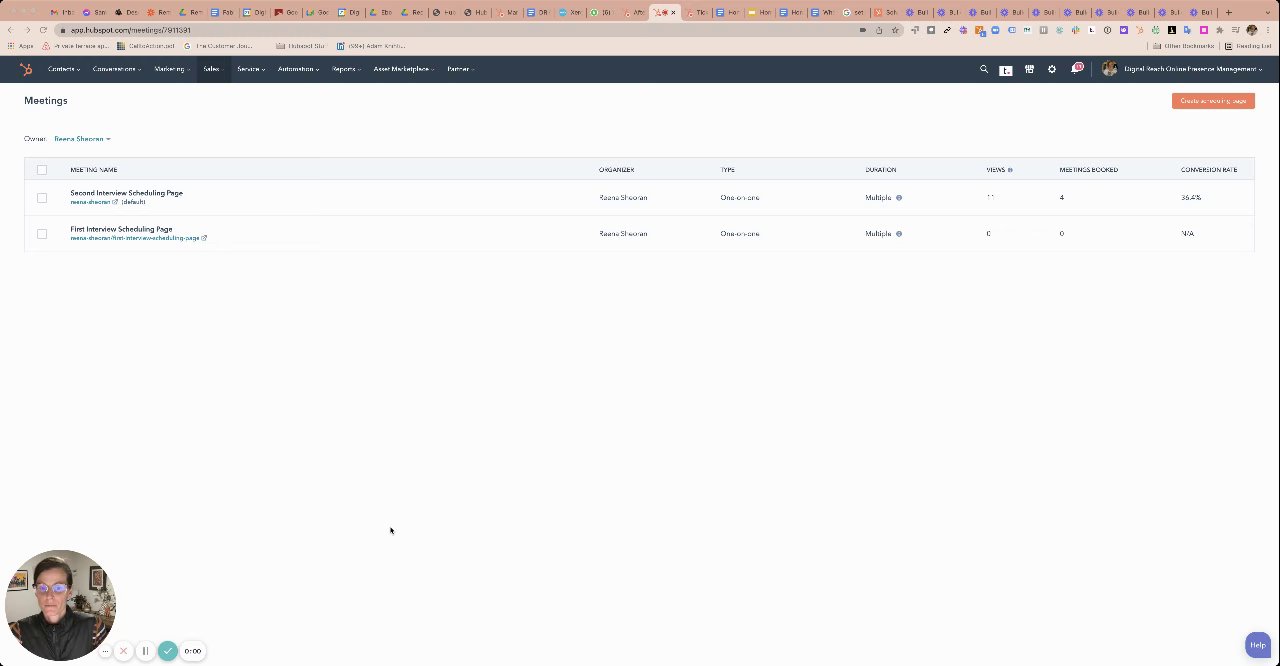Expand the Conversations navigation menu
Image resolution: width=1280 pixels, height=666 pixels.
pos(116,69)
